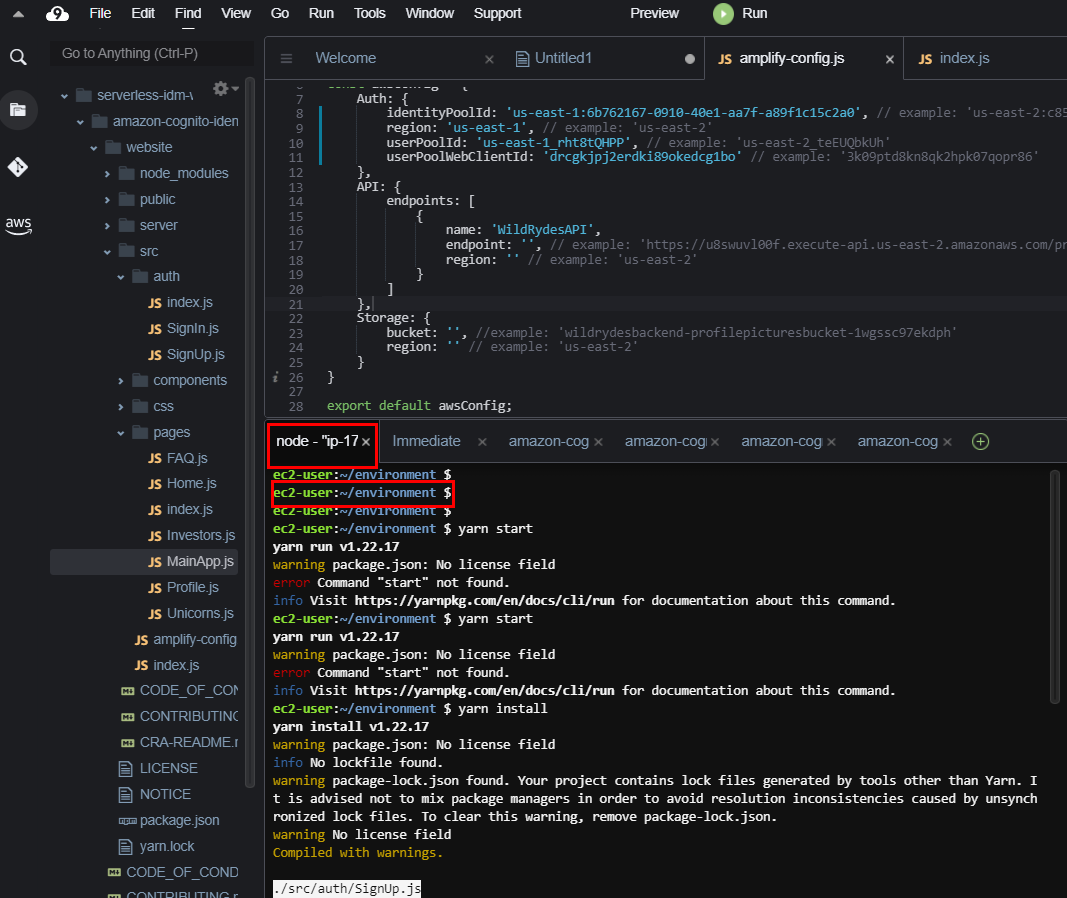
Task: Open FAQ.js in the pages folder
Action: pyautogui.click(x=178, y=459)
